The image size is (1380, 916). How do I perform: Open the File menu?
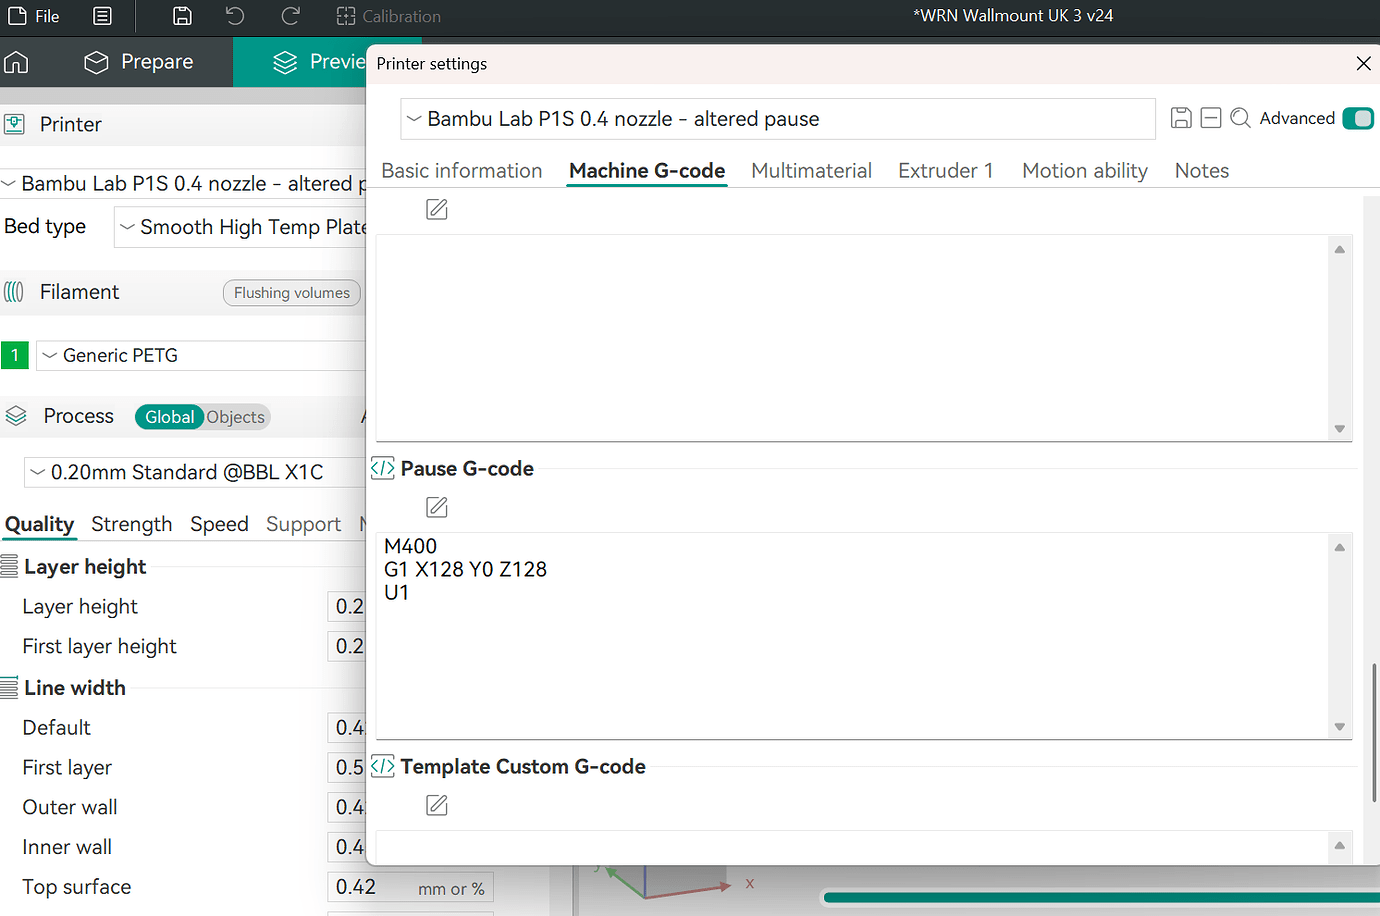34,16
